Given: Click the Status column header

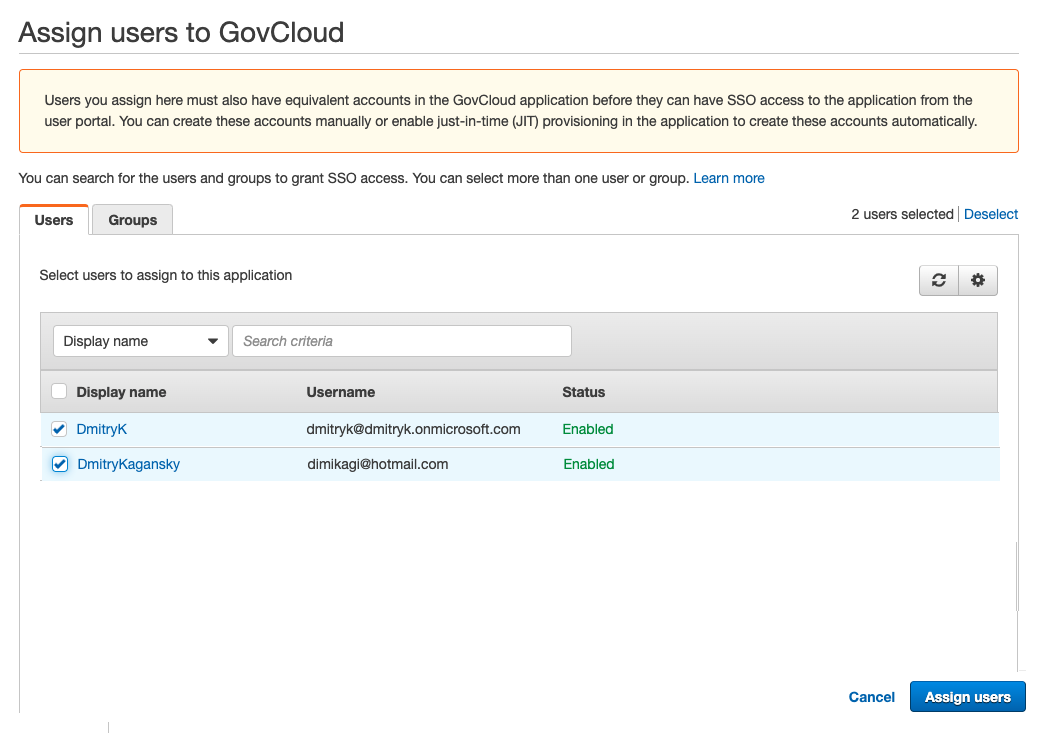Looking at the screenshot, I should click(584, 392).
